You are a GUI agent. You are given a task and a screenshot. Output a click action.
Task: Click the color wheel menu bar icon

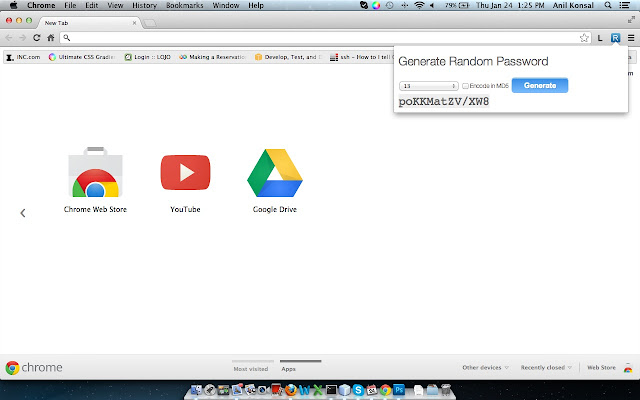click(x=376, y=5)
